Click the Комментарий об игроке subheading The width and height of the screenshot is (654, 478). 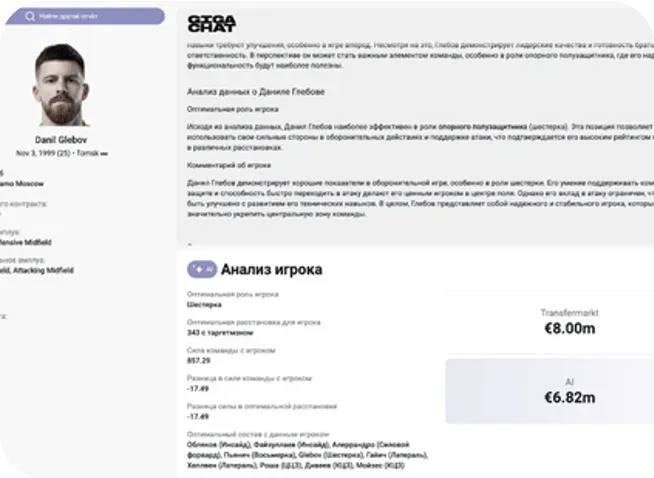click(x=229, y=165)
